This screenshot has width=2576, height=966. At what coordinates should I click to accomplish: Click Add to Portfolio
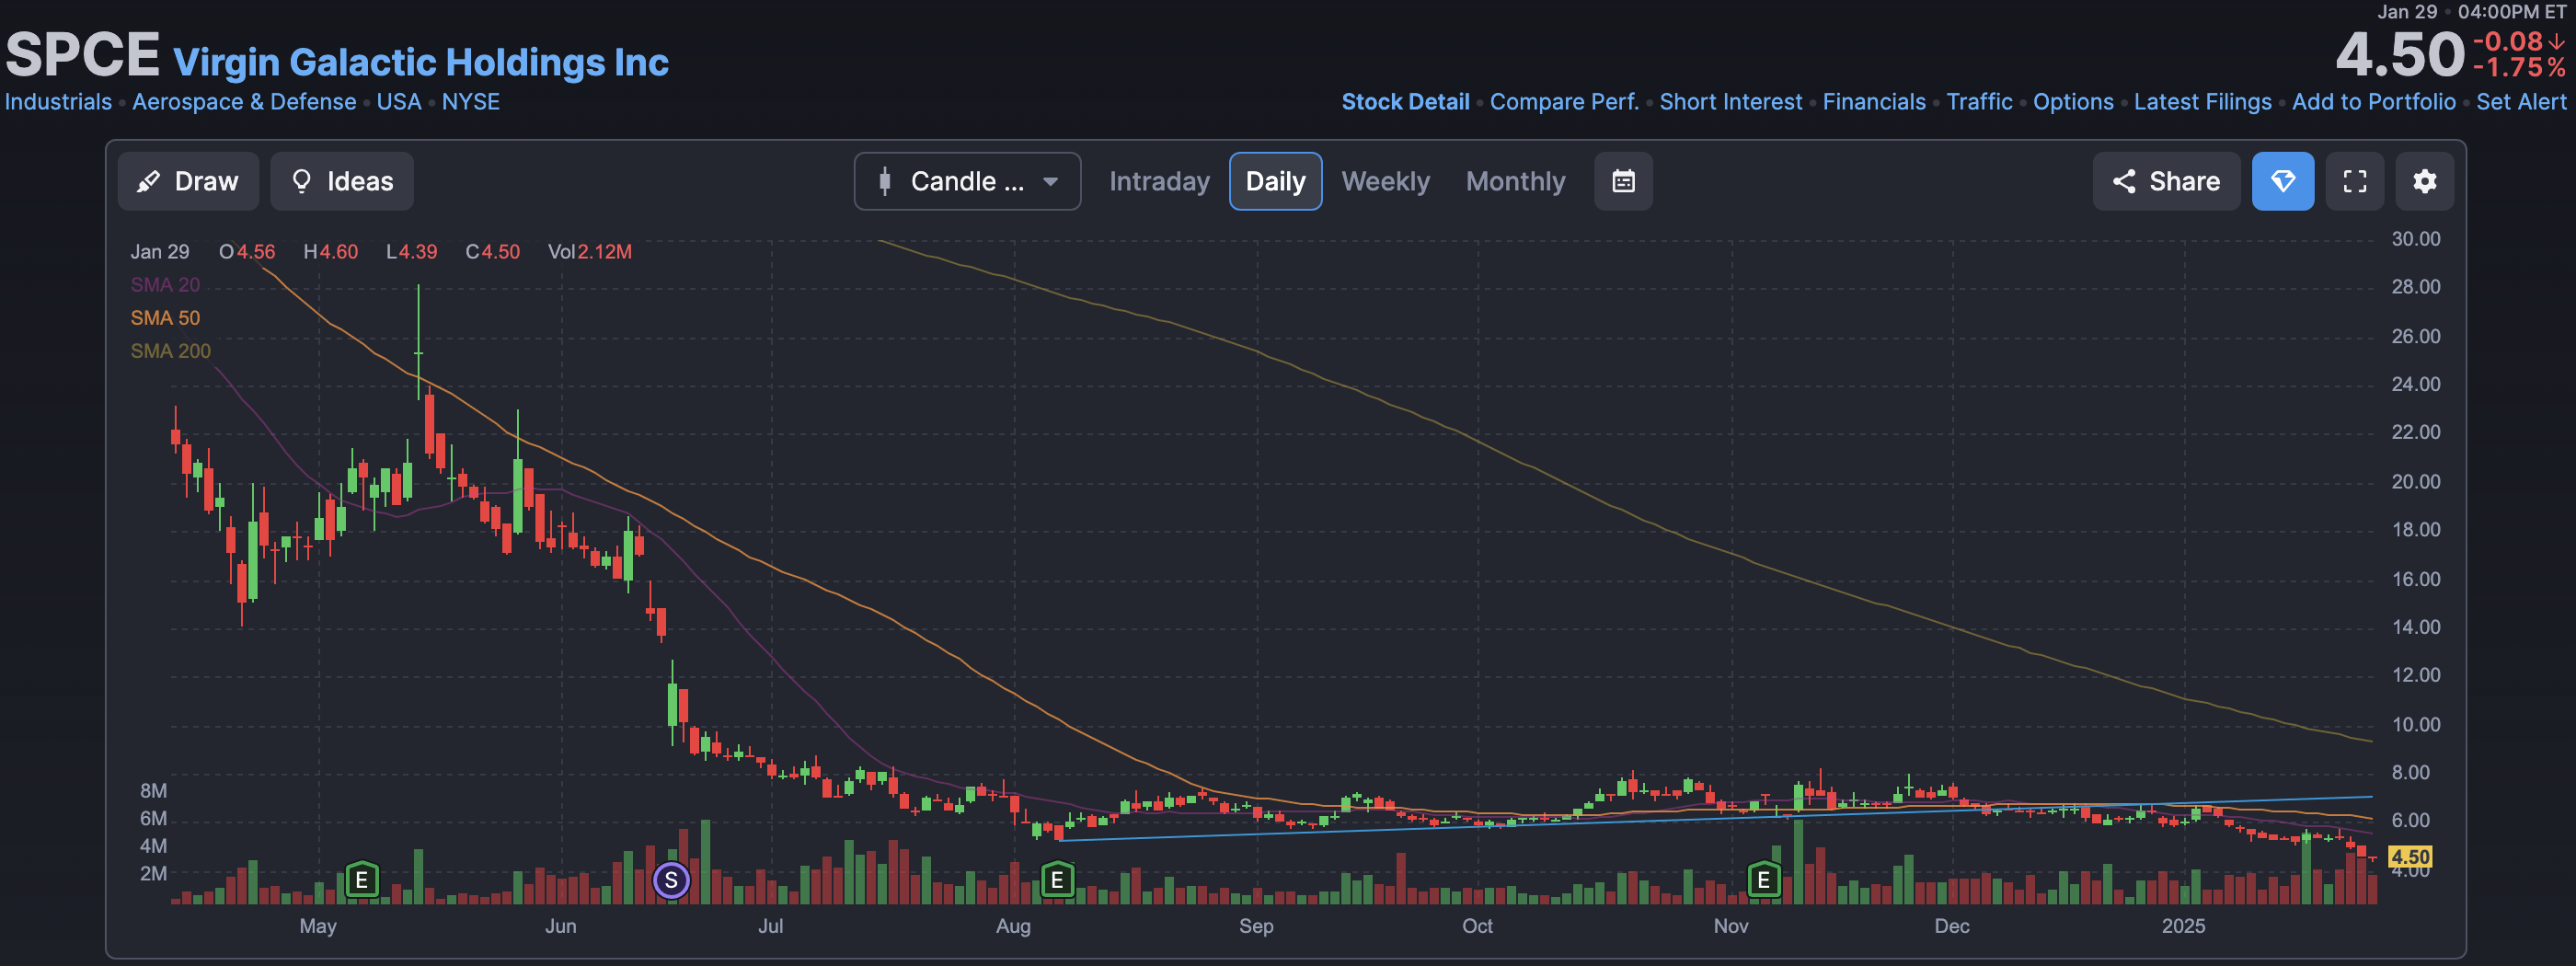click(x=2373, y=102)
